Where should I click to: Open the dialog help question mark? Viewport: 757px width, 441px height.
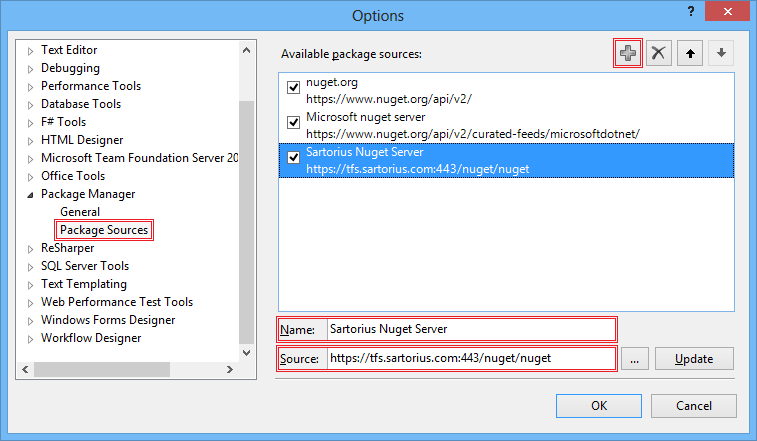[x=691, y=11]
